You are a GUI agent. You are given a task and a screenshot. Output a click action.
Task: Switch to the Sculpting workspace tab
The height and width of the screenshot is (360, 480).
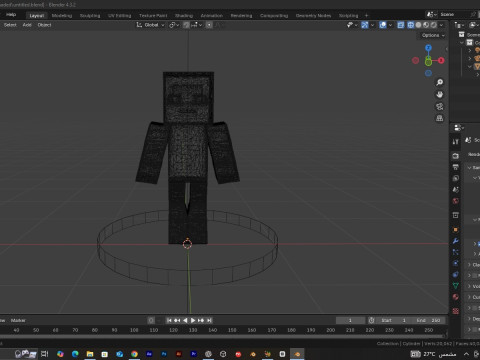point(90,16)
